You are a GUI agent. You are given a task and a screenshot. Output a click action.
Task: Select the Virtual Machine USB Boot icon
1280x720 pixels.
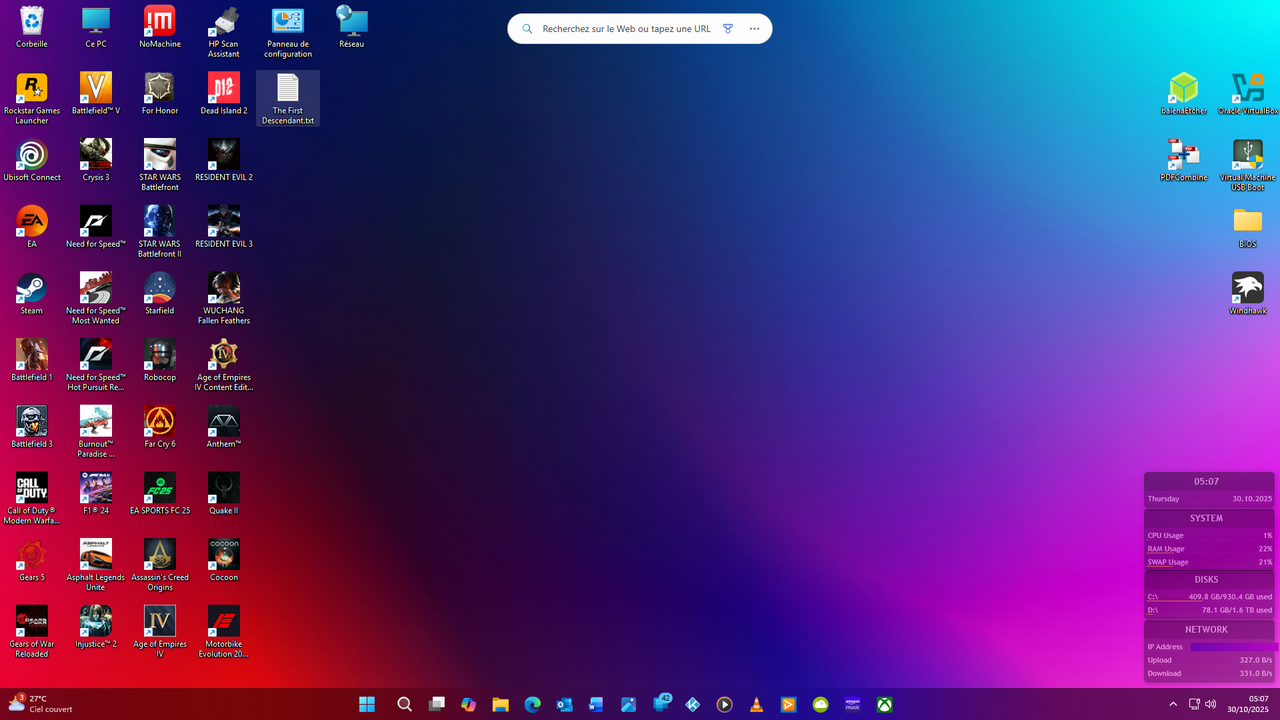coord(1248,166)
